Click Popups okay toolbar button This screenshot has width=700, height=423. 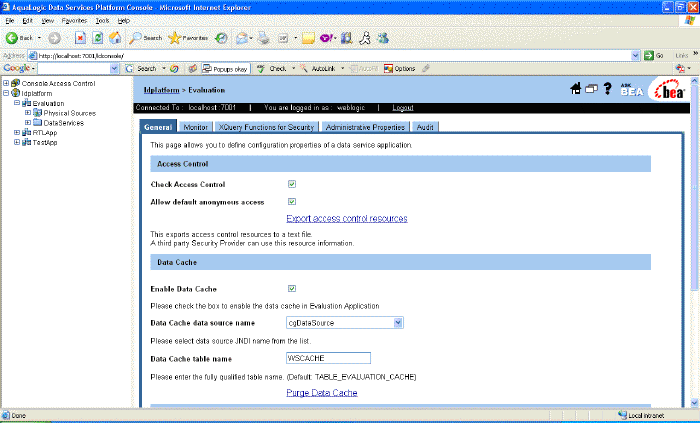click(225, 69)
